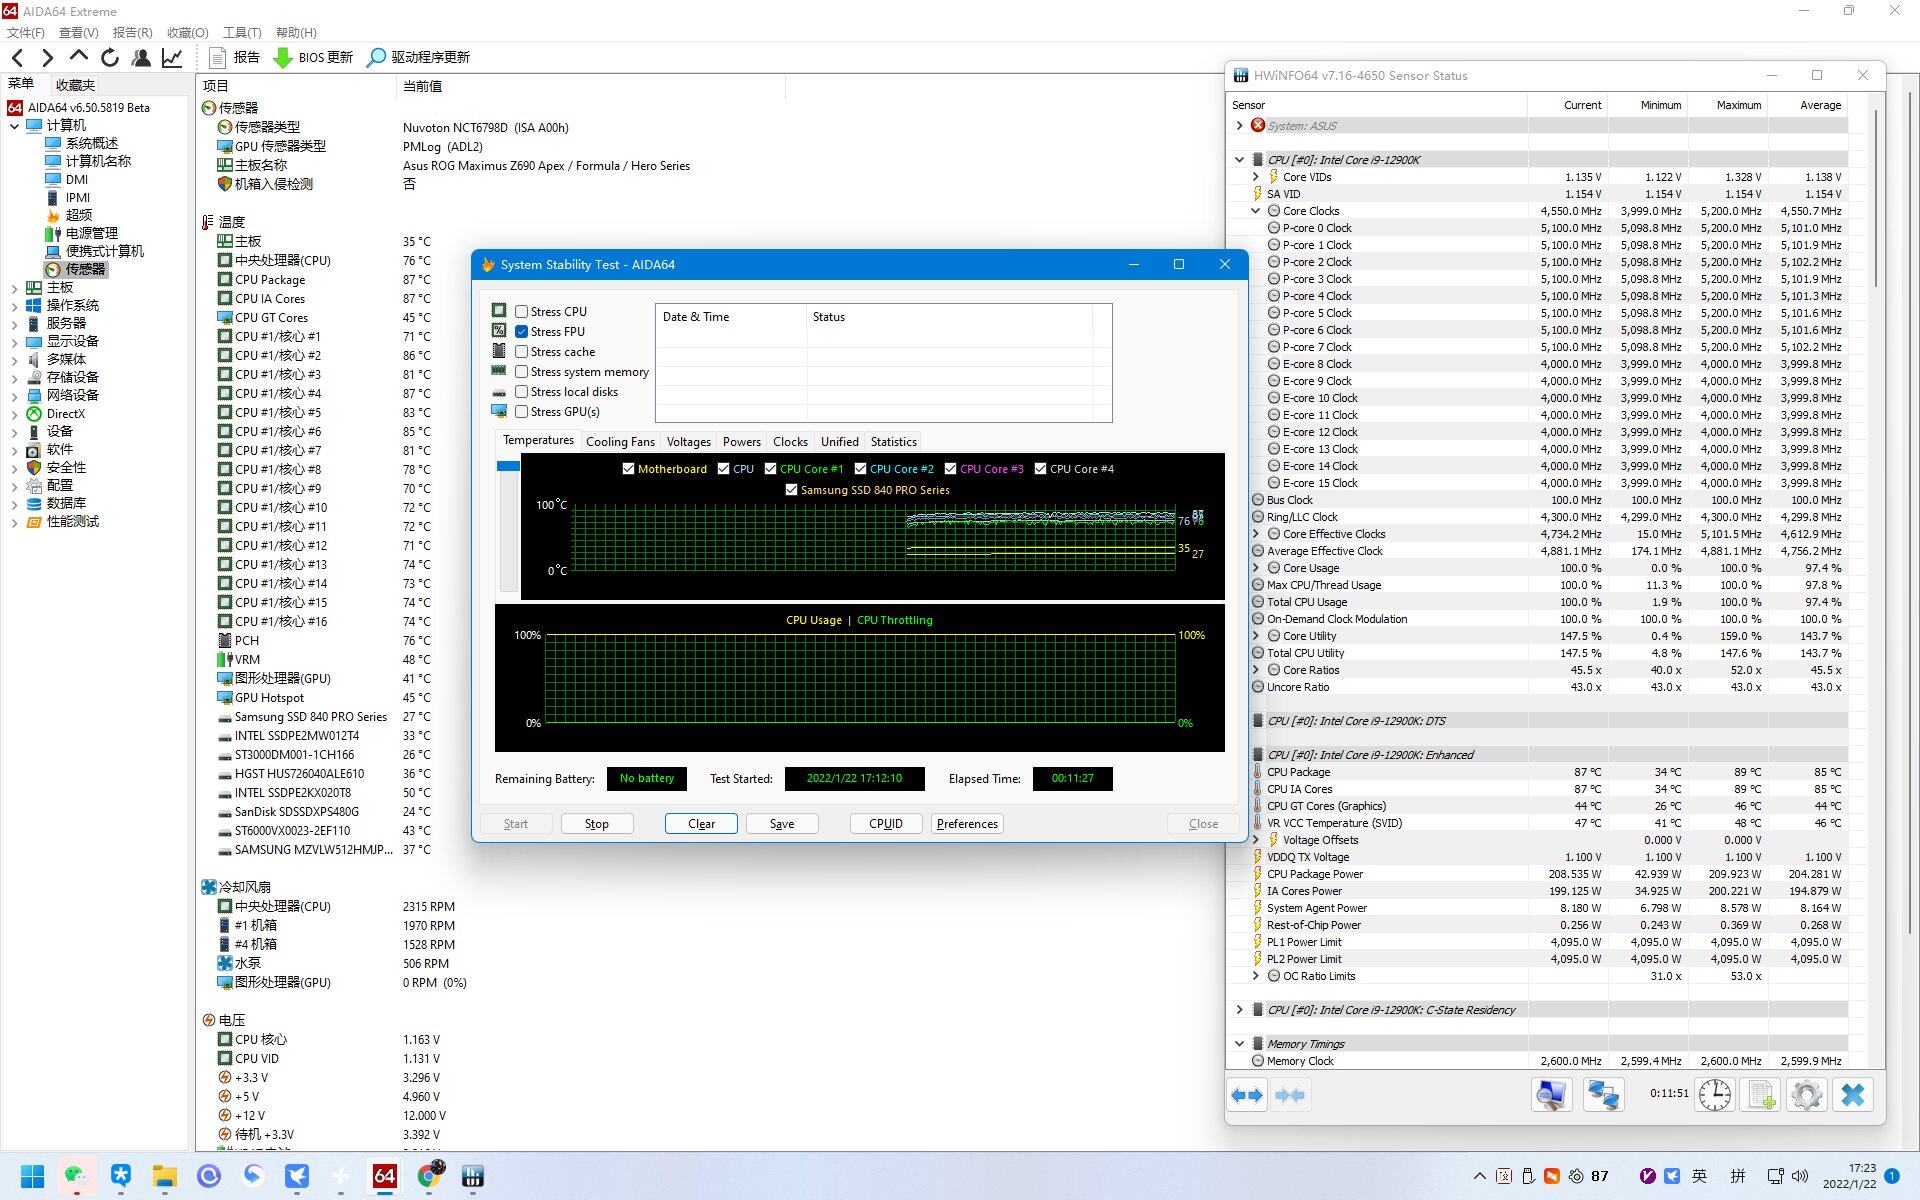Expand 主板 tree node in AIDA64
1920x1200 pixels.
[14, 288]
